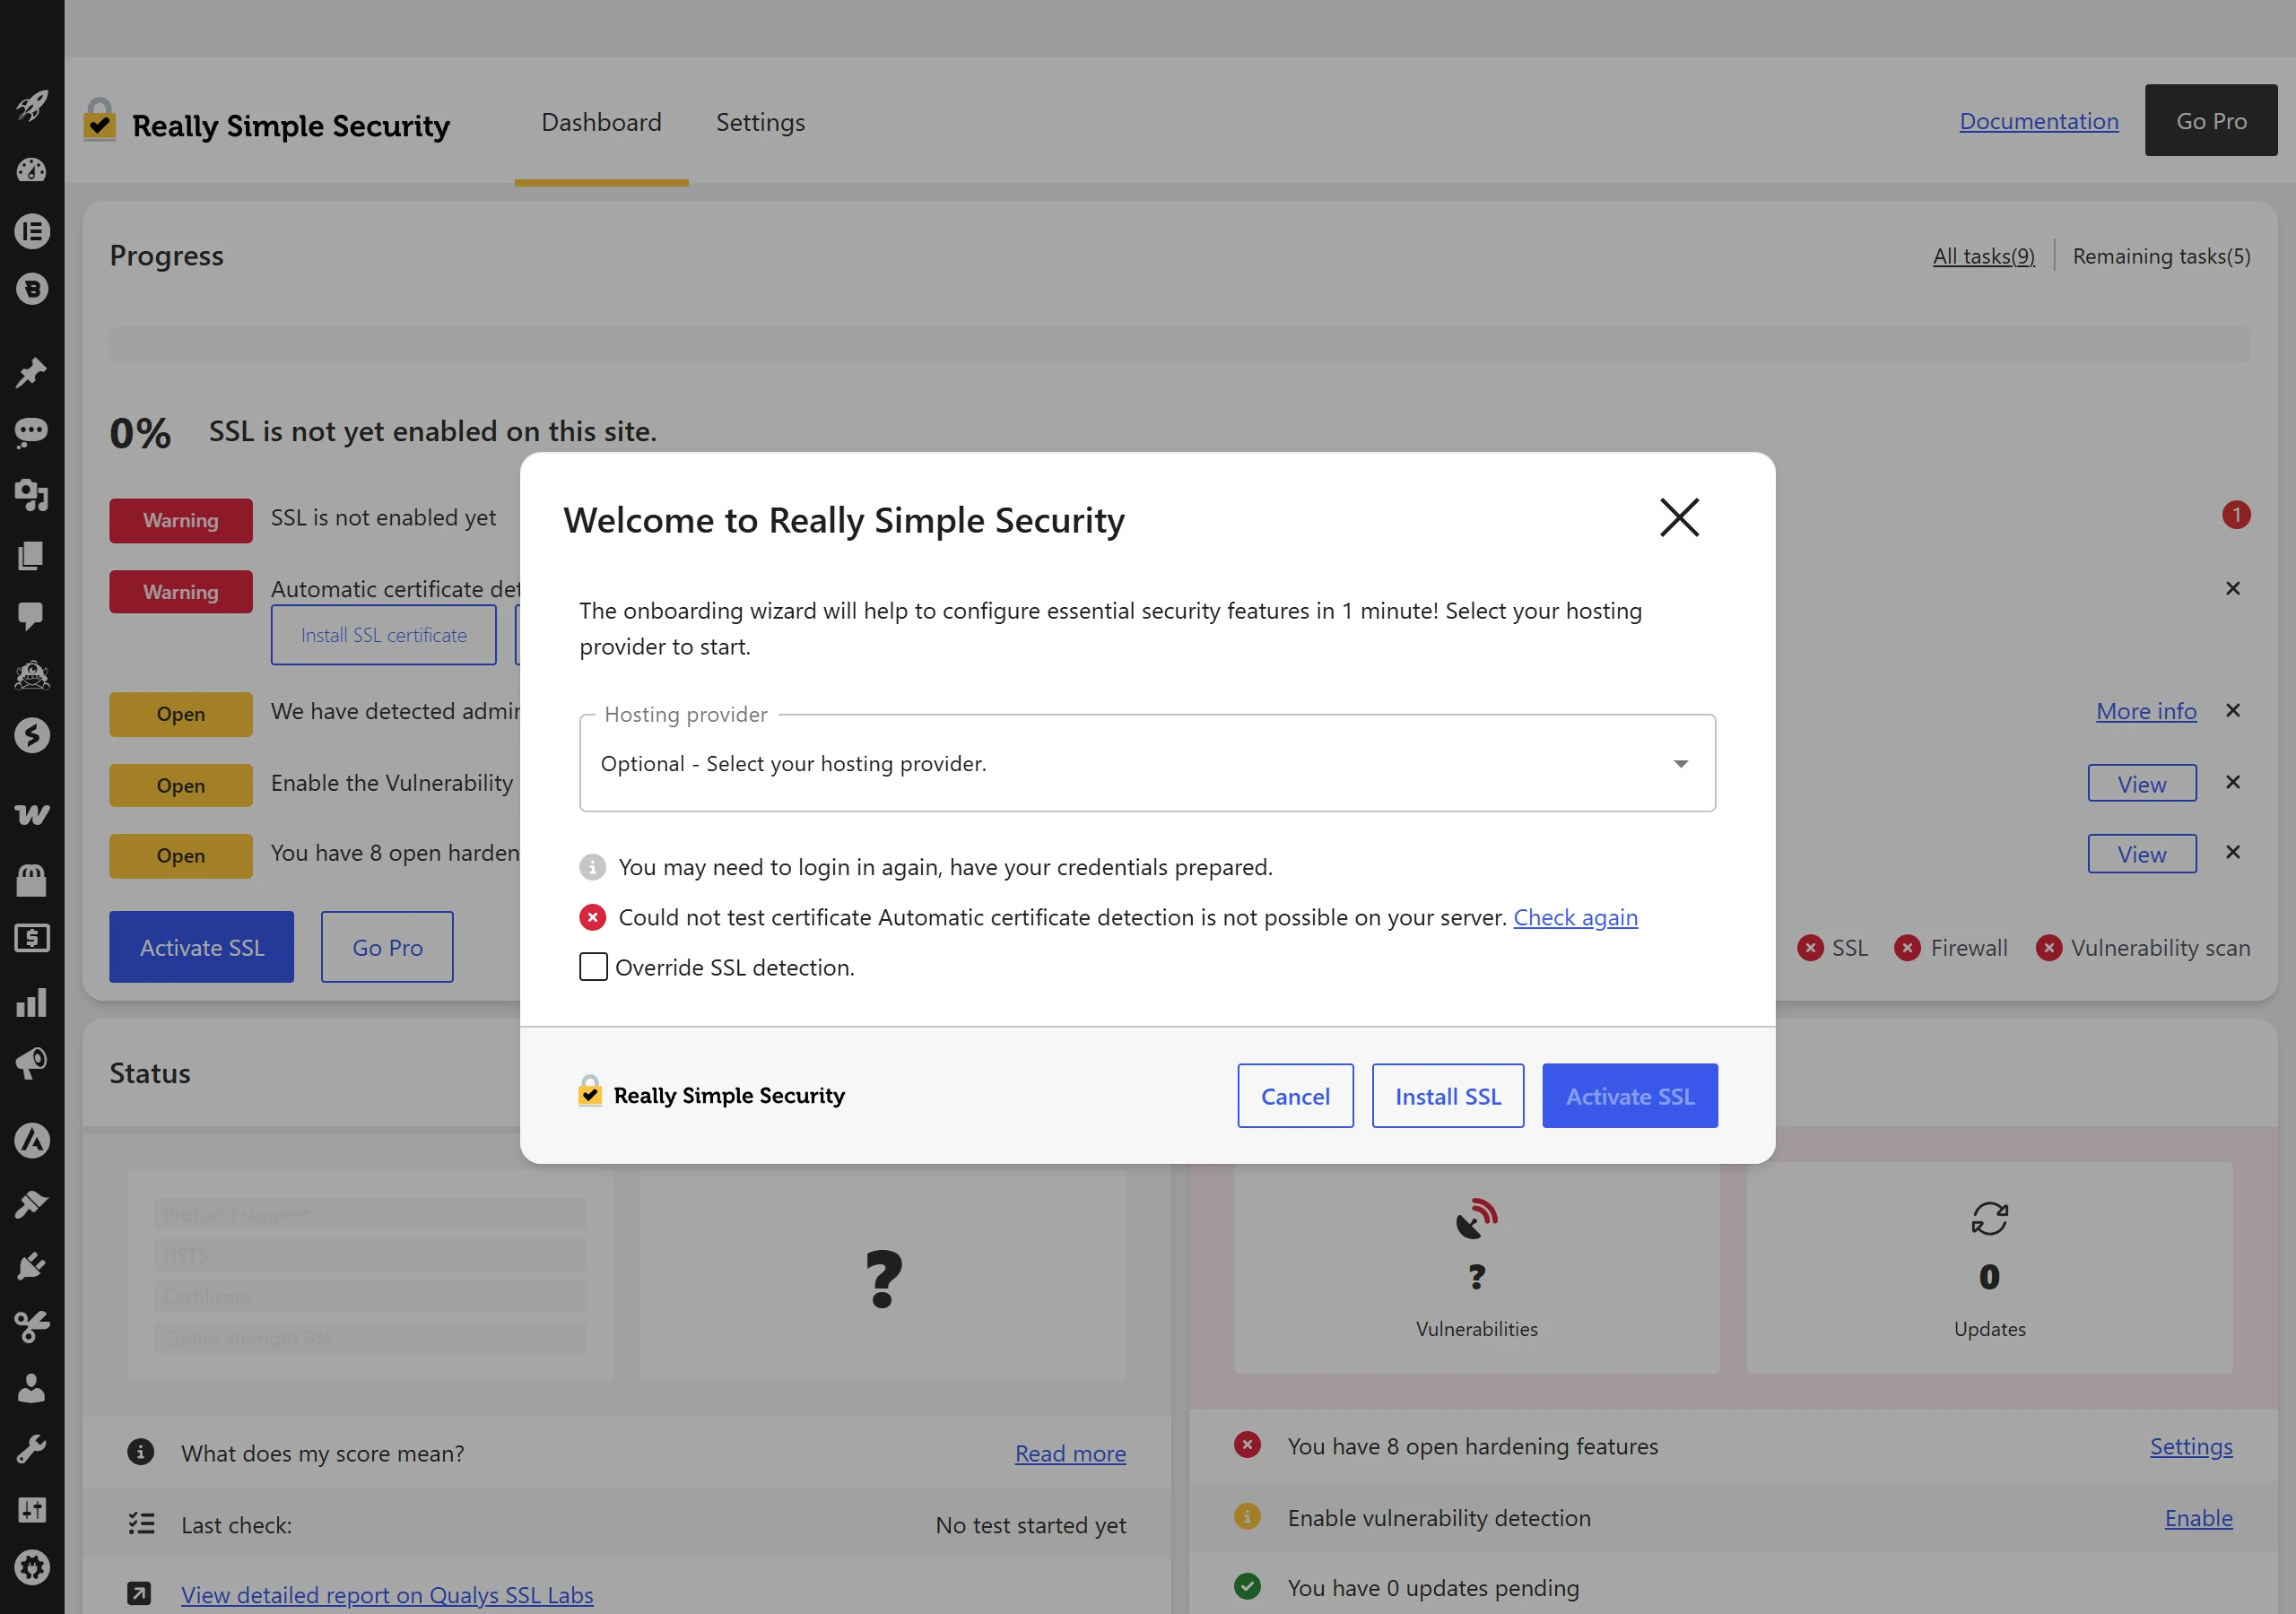This screenshot has width=2296, height=1614.
Task: Open Pages via the stacked-pages icon
Action: (32, 555)
